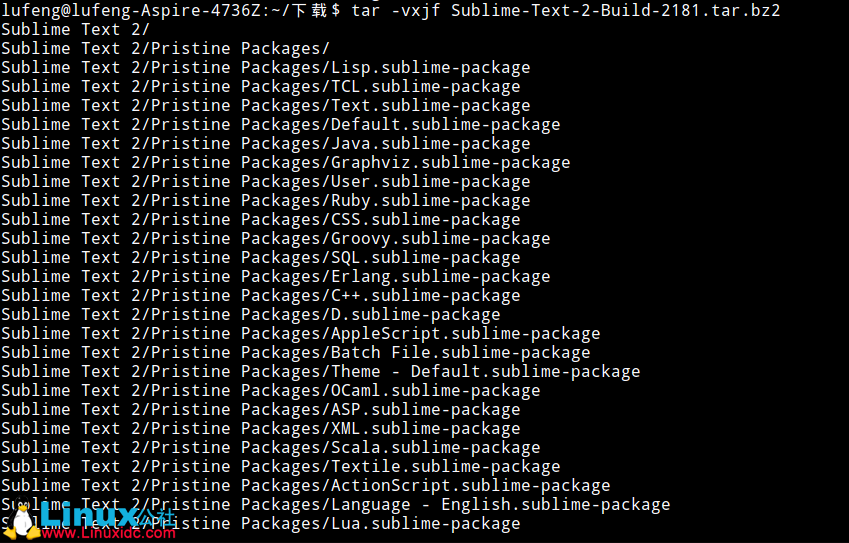
Task: Click the Batch File.sublime-package line
Action: click(460, 352)
